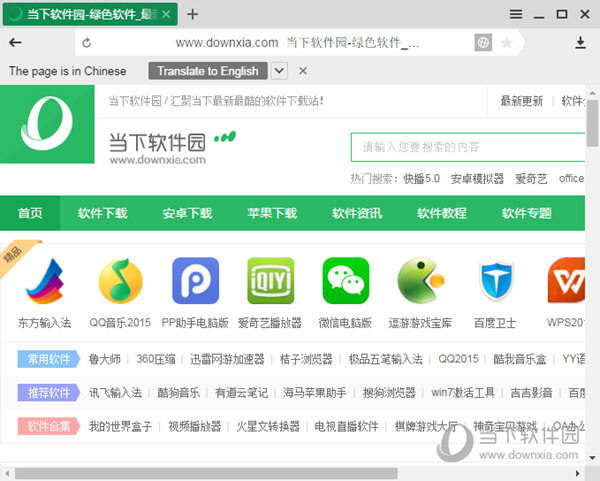Click the green 当下软件园 site logo
600x481 pixels.
47,124
